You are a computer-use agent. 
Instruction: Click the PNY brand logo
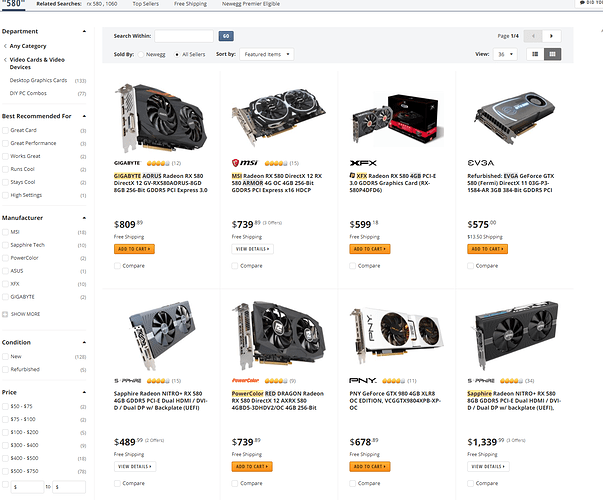click(x=363, y=381)
